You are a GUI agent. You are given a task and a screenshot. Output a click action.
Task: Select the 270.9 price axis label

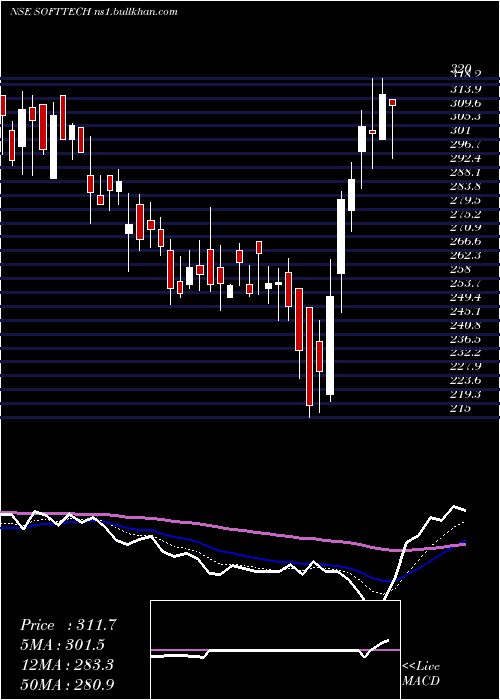click(467, 228)
